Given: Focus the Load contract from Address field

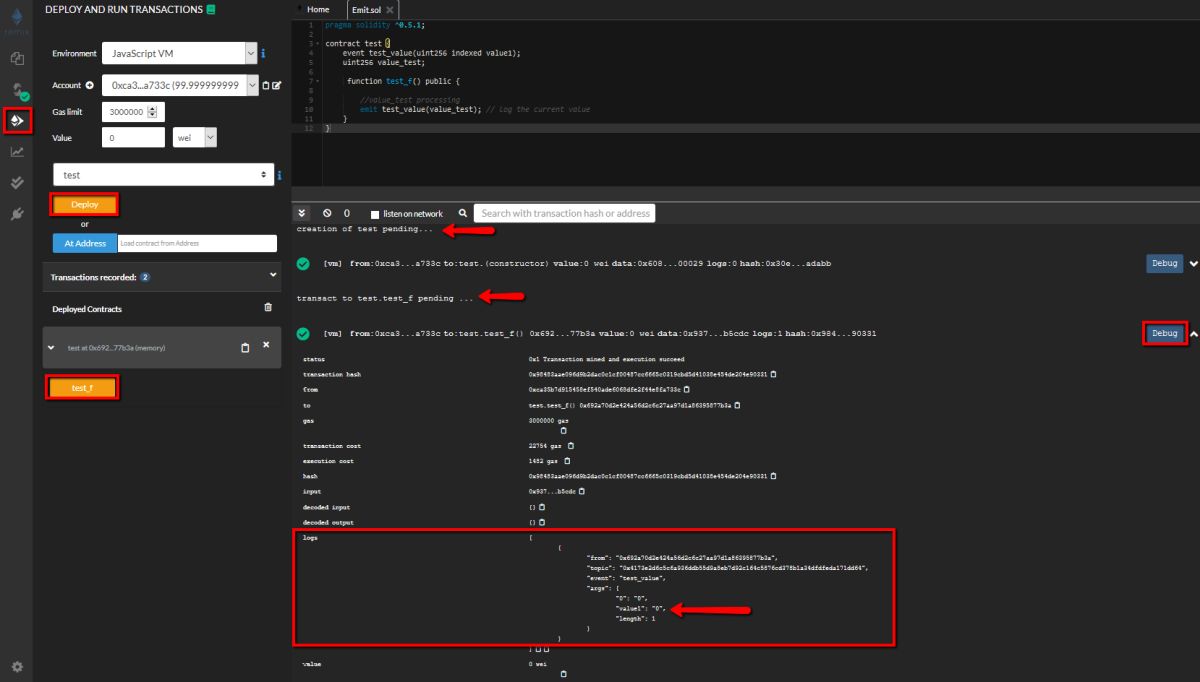Looking at the screenshot, I should coord(197,243).
